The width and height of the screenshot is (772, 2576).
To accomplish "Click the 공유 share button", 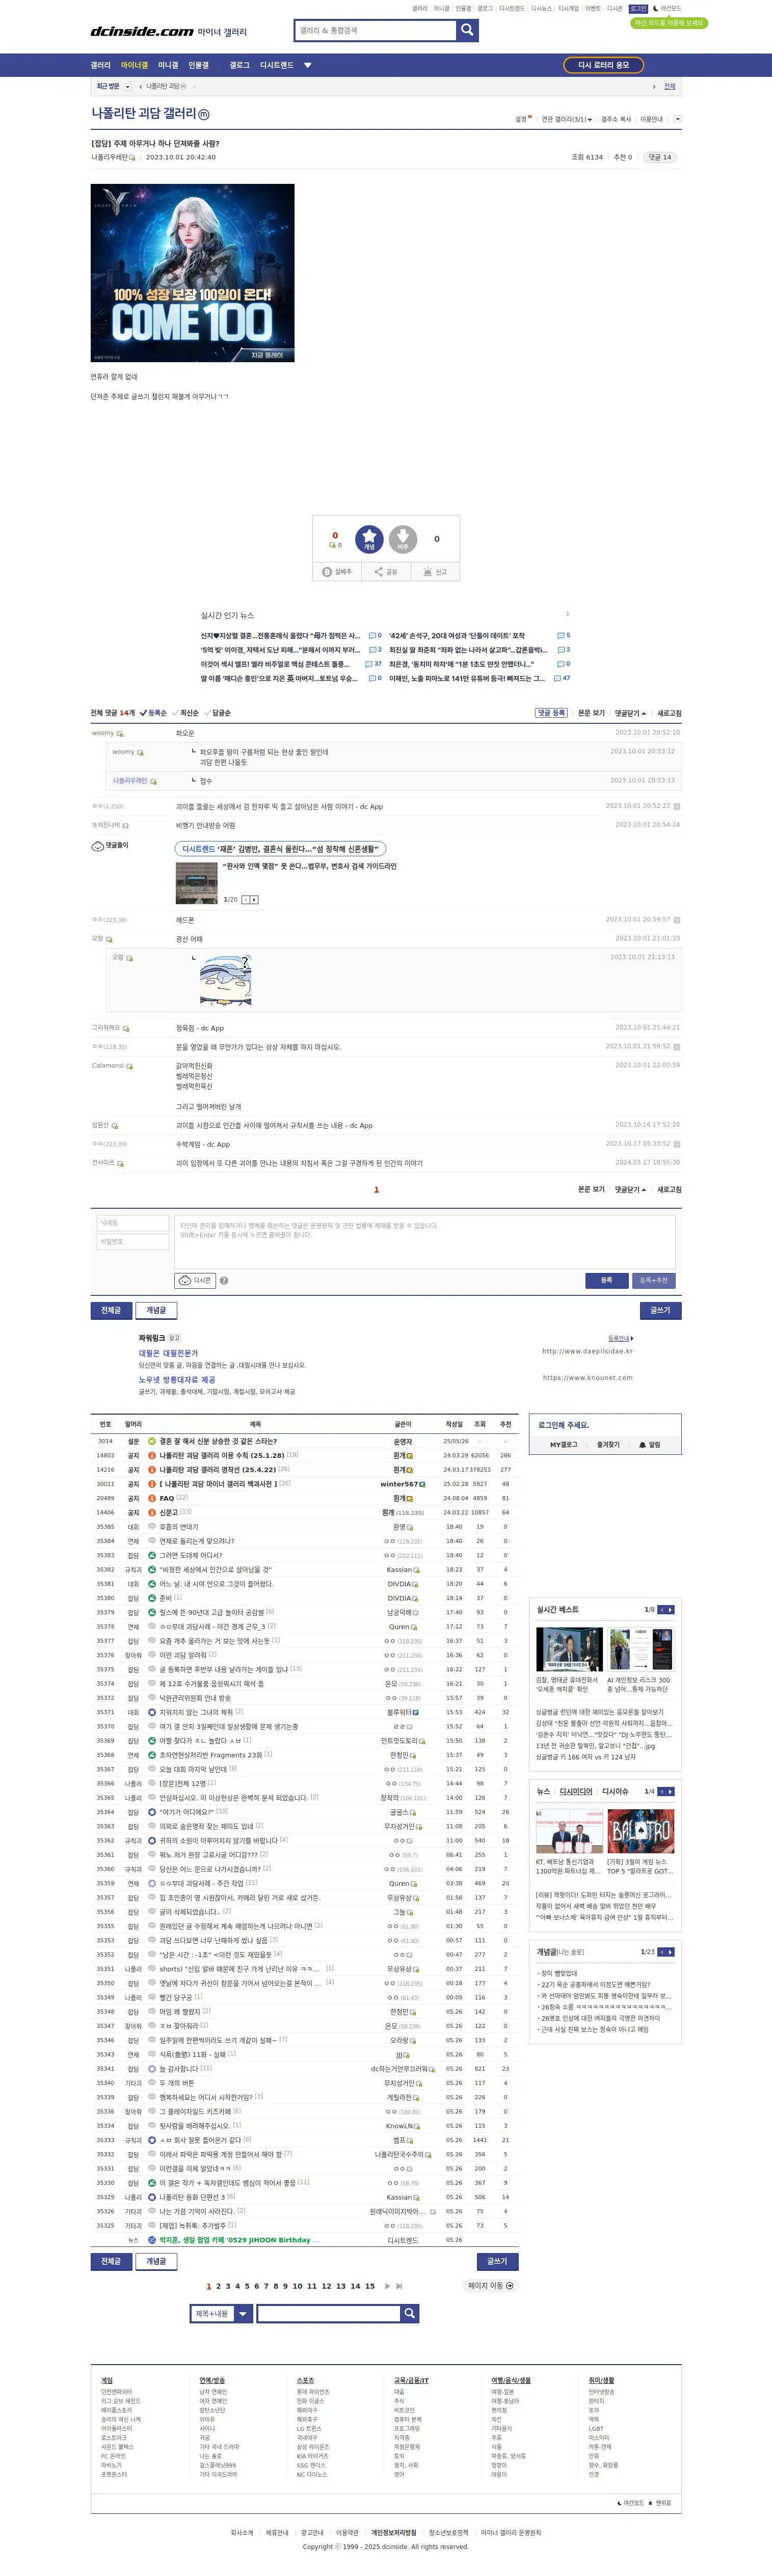I will point(386,572).
